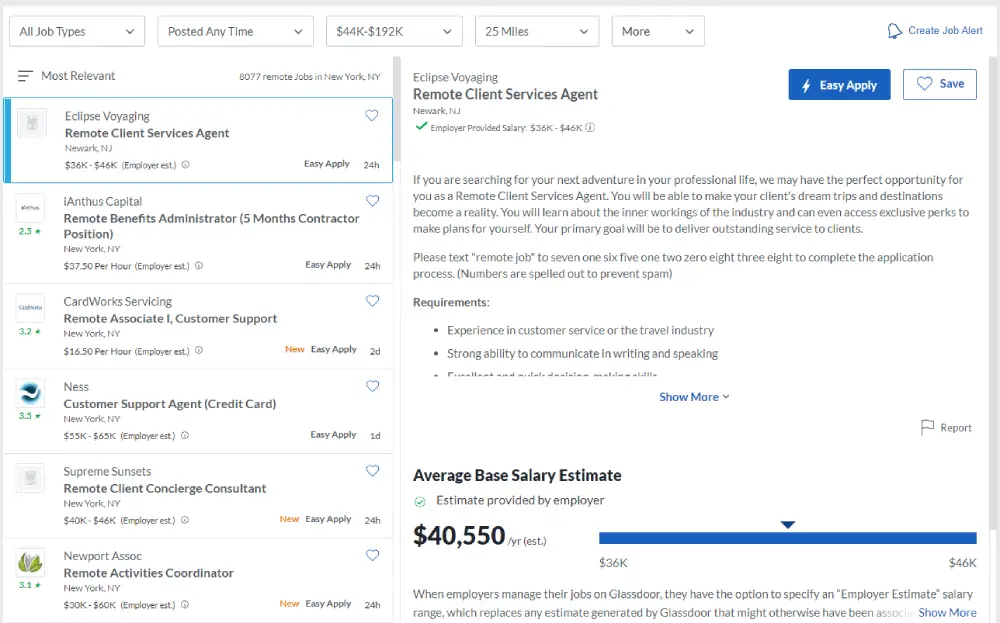Open Remote Client Concierge Consultant listing
The height and width of the screenshot is (623, 1000).
point(165,488)
